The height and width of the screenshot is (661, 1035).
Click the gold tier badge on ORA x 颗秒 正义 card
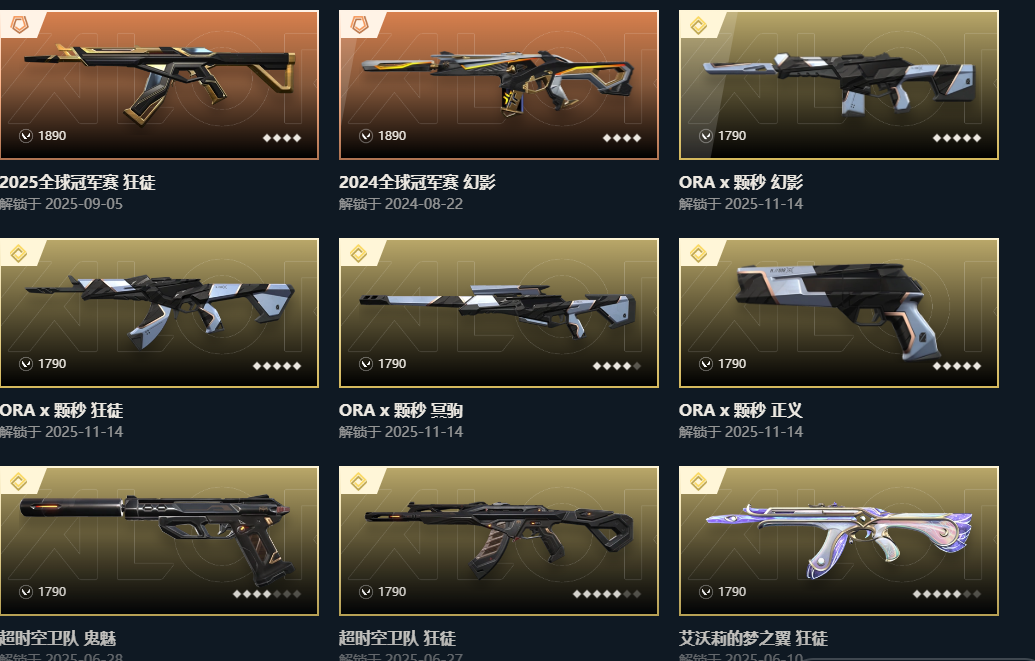[x=698, y=254]
